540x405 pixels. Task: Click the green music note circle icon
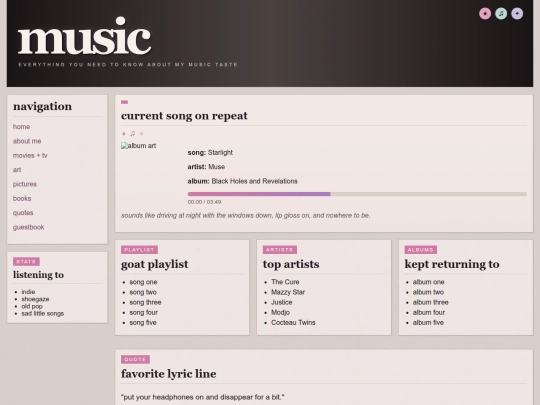501,13
